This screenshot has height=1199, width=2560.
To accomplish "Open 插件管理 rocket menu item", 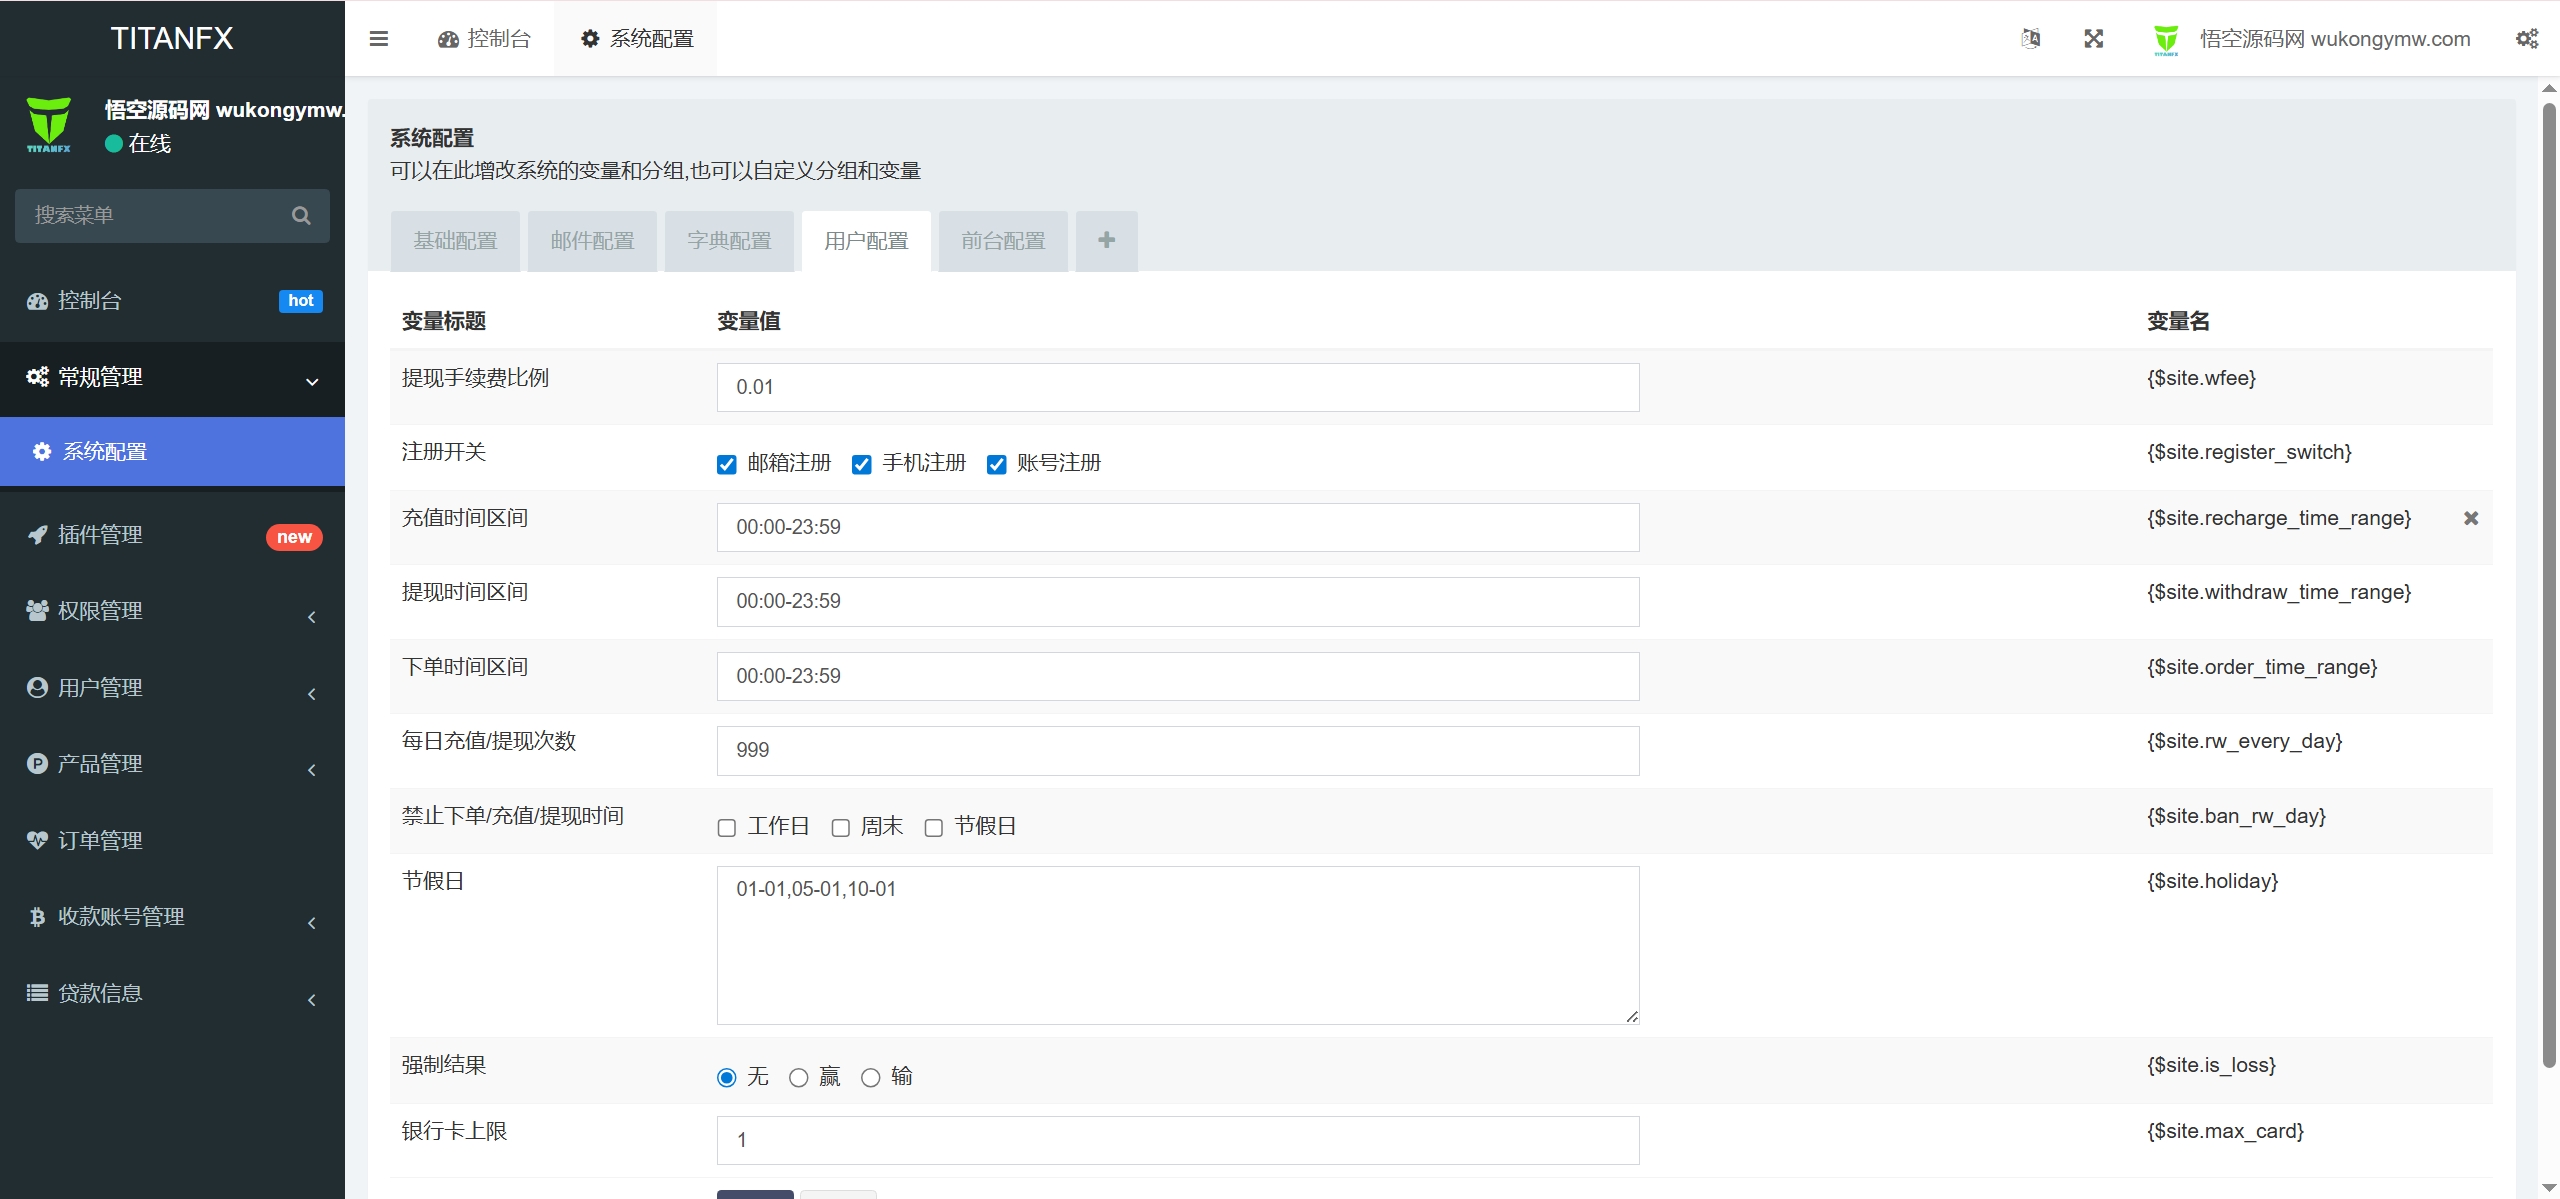I will coord(100,535).
